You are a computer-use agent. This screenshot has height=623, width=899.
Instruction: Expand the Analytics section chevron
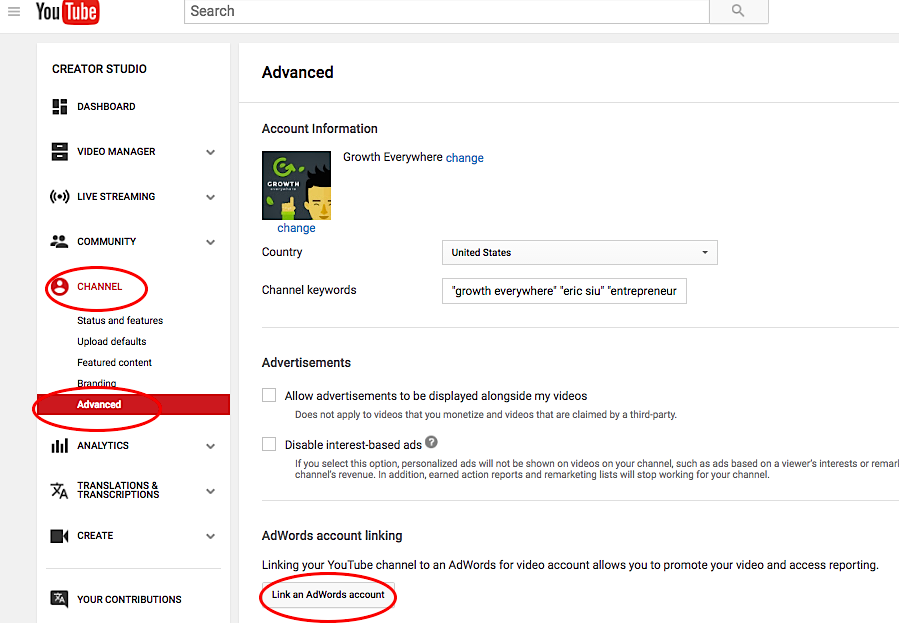(x=210, y=446)
